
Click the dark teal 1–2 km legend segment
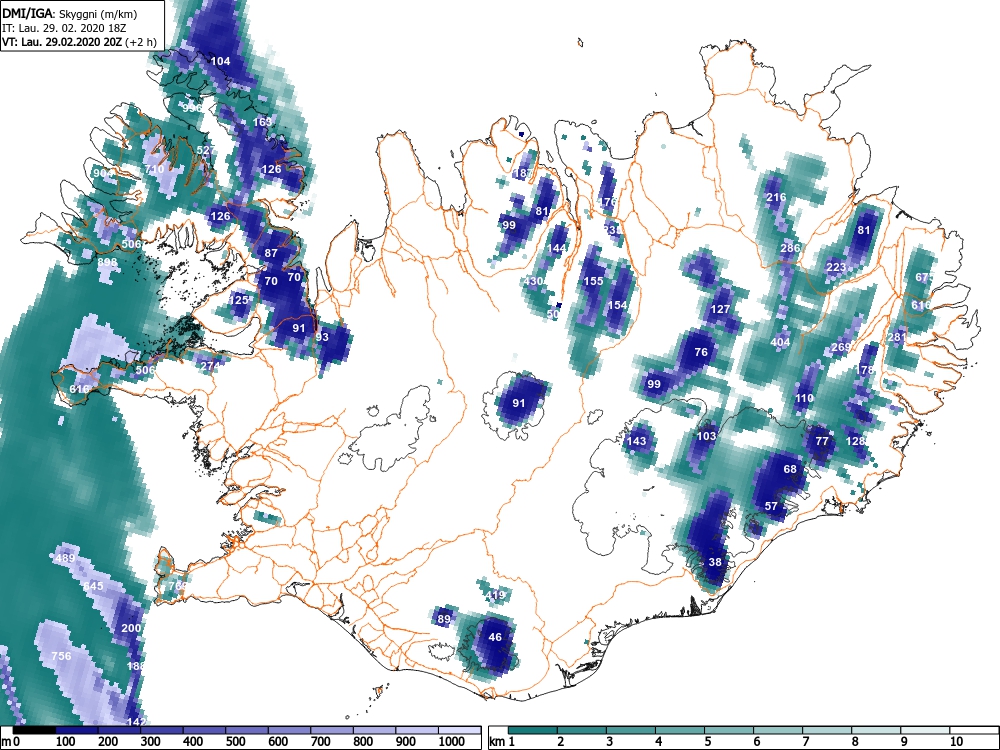point(533,730)
